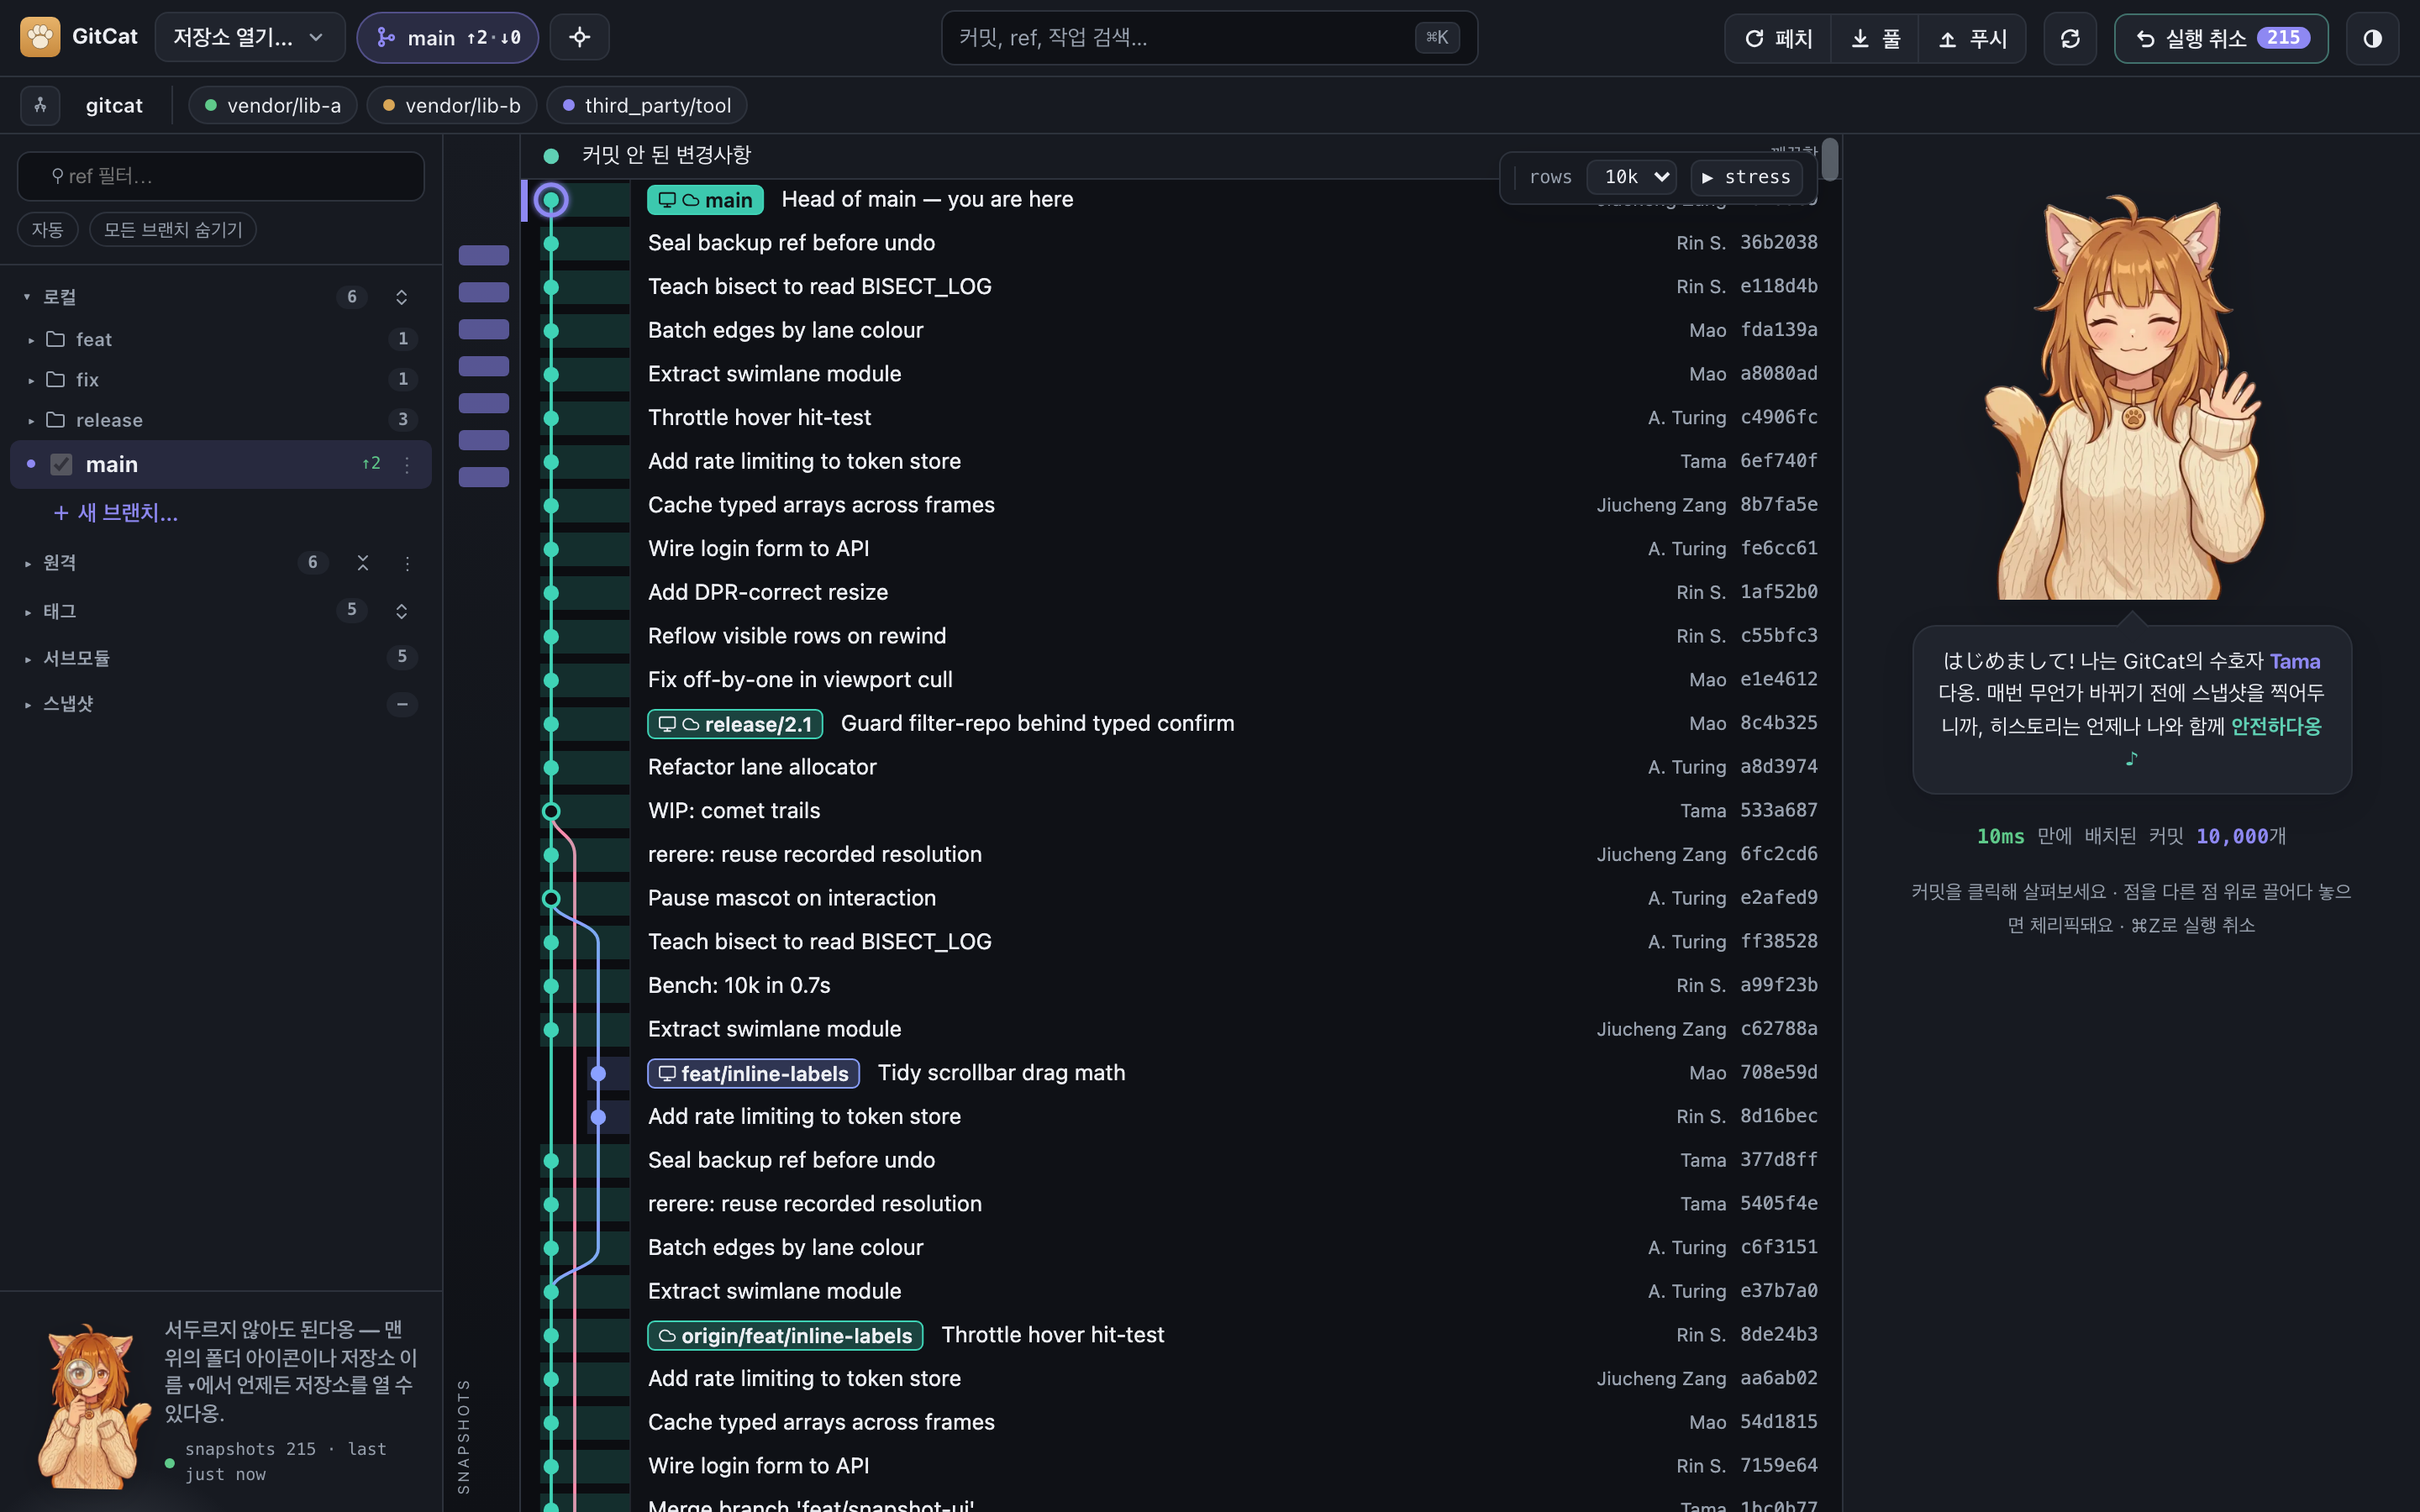
Task: Click the origin/feat/inline-labels ref label
Action: pos(785,1335)
